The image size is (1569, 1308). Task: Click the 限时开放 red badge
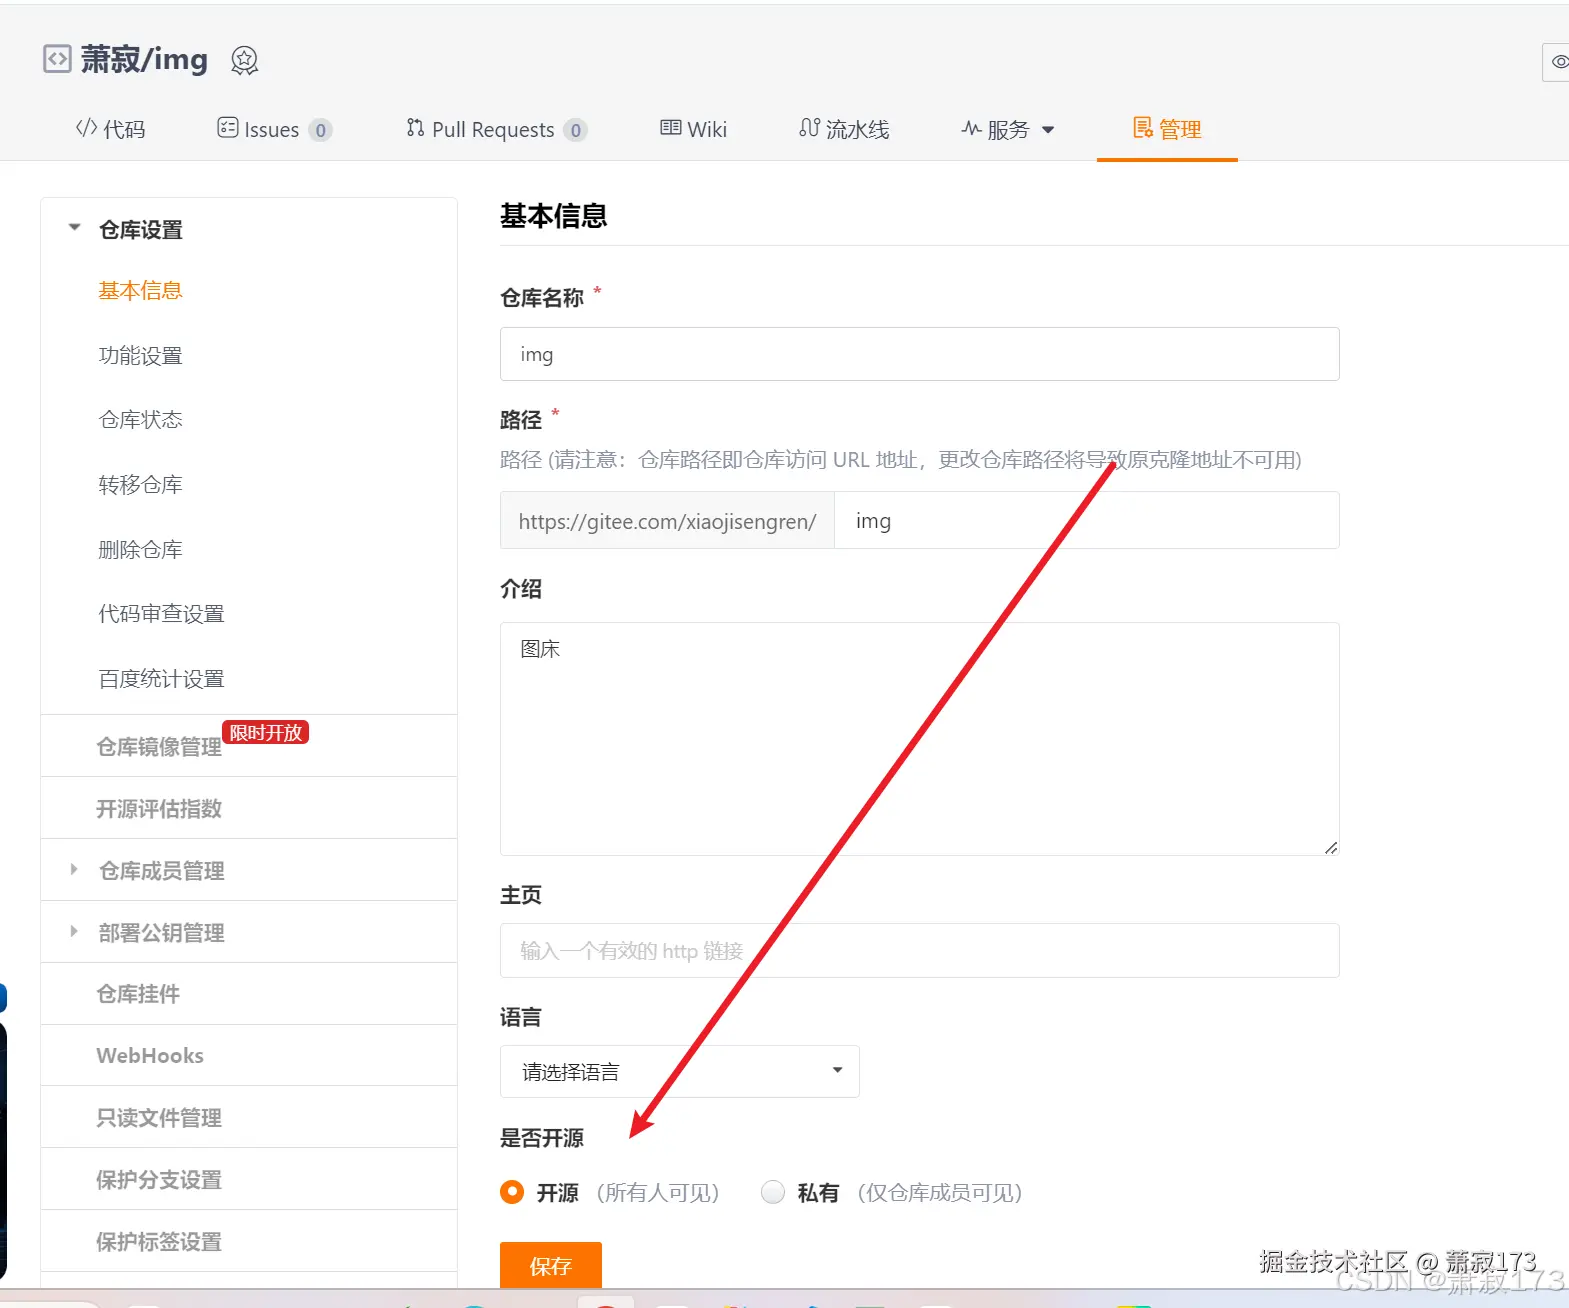pyautogui.click(x=265, y=732)
